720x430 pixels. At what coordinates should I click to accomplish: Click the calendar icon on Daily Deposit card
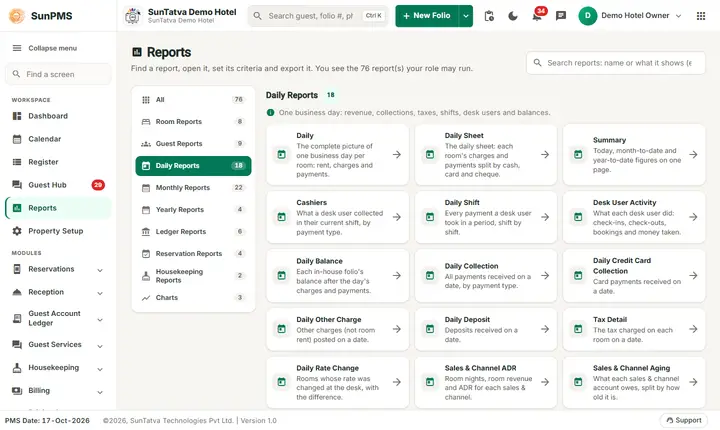click(x=430, y=329)
